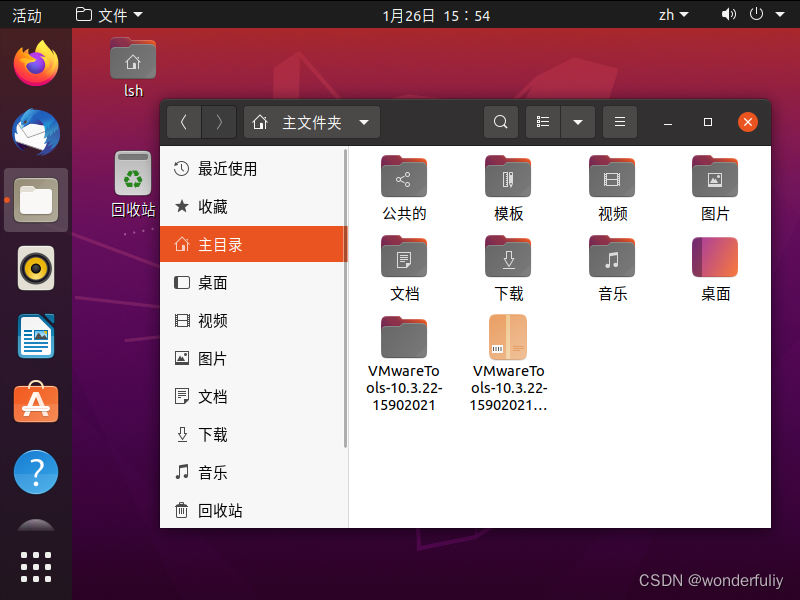Viewport: 800px width, 600px height.
Task: Select 视频 in the sidebar
Action: point(254,320)
